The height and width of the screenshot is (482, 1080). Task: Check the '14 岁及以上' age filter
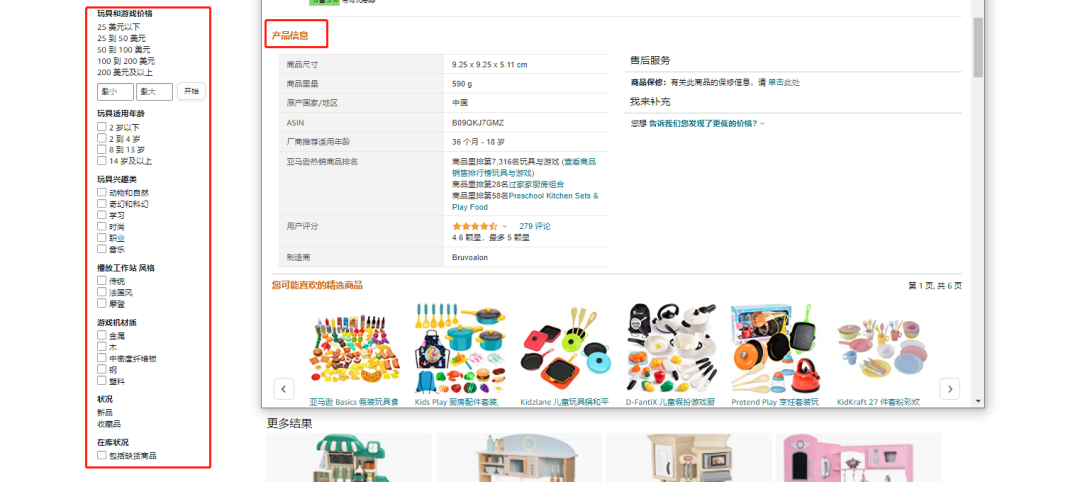tap(102, 160)
